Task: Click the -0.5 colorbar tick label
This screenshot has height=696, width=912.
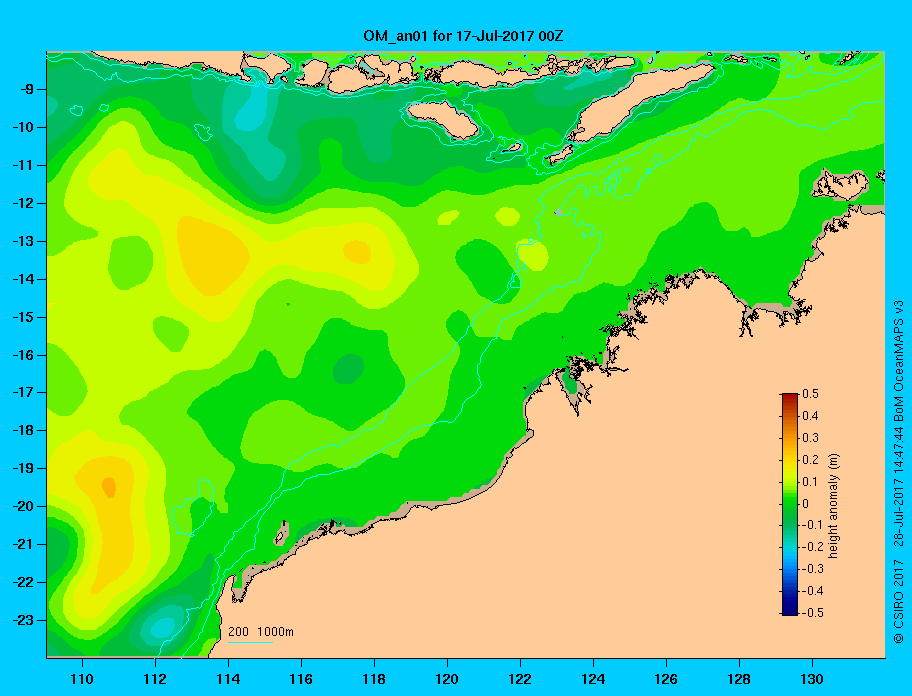Action: [813, 613]
